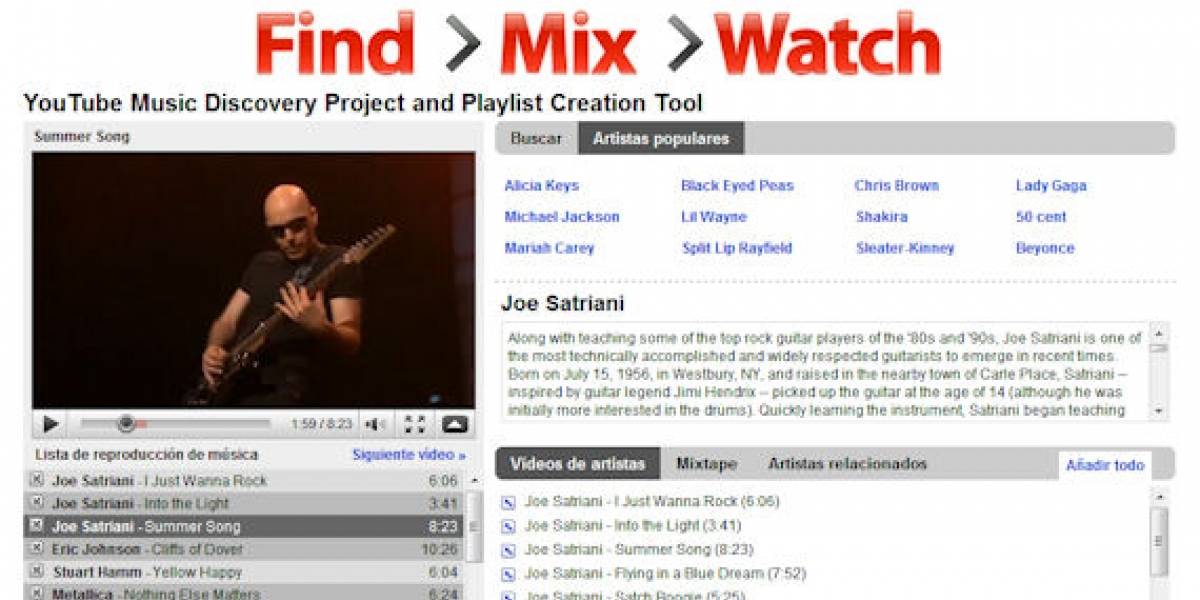Image resolution: width=1200 pixels, height=600 pixels.
Task: Click the eject-style button in player controls
Action: [x=454, y=424]
